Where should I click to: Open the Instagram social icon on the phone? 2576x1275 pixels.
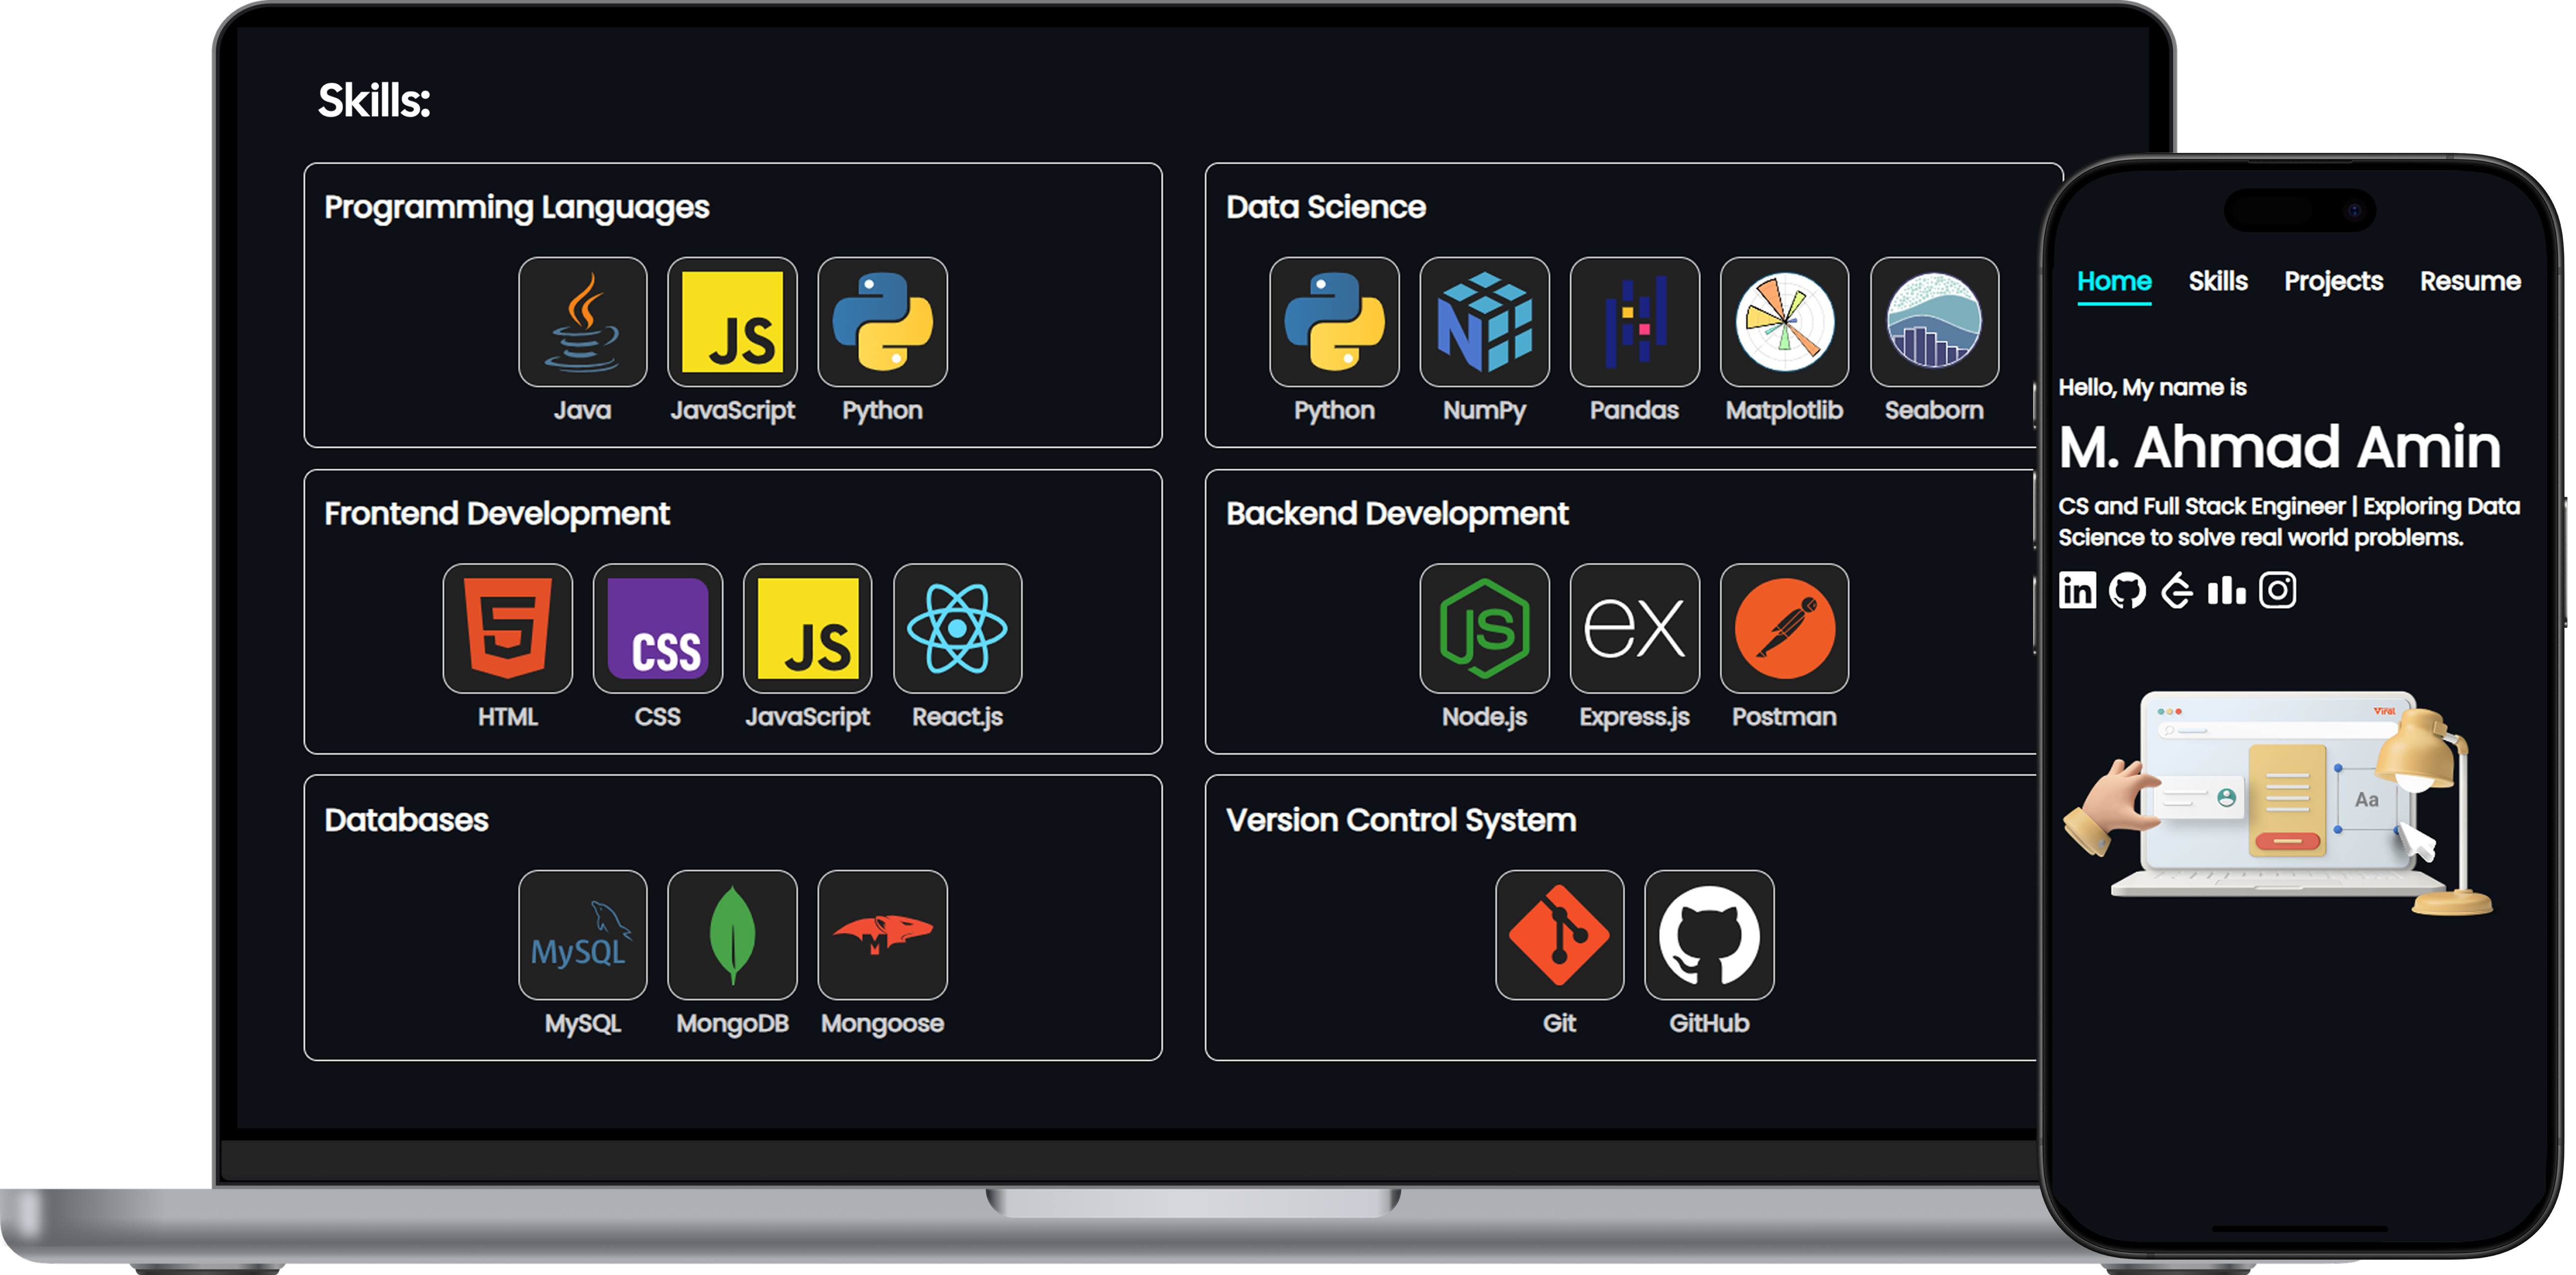2278,590
